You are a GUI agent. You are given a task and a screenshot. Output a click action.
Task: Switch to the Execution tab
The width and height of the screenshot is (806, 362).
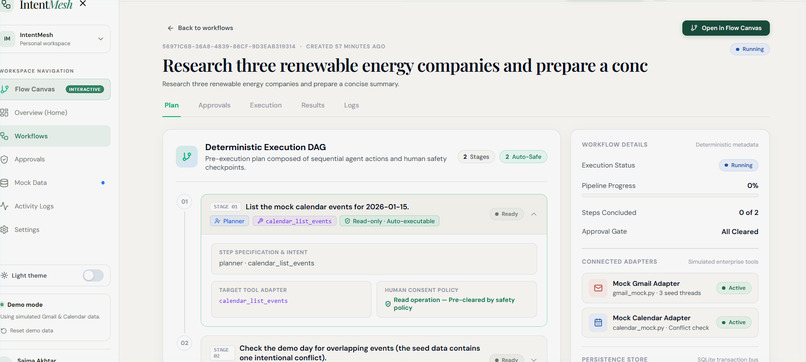pos(266,105)
